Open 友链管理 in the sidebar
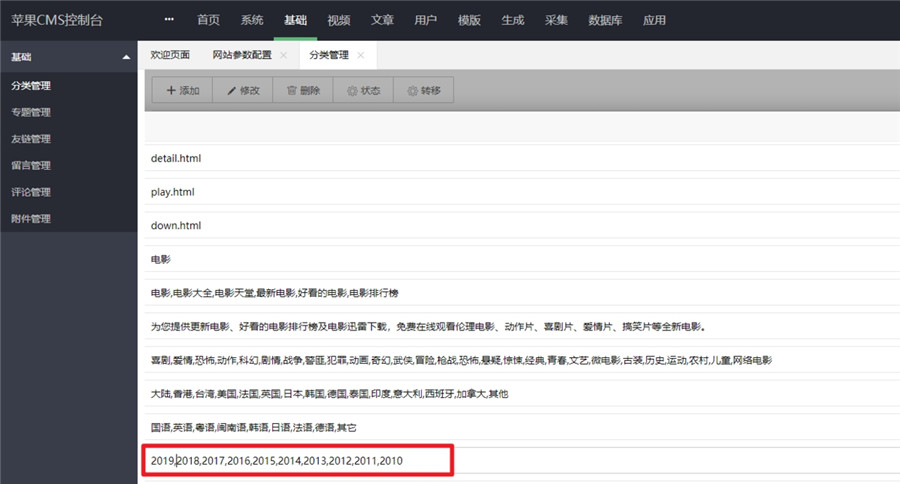Image resolution: width=900 pixels, height=484 pixels. coord(31,139)
